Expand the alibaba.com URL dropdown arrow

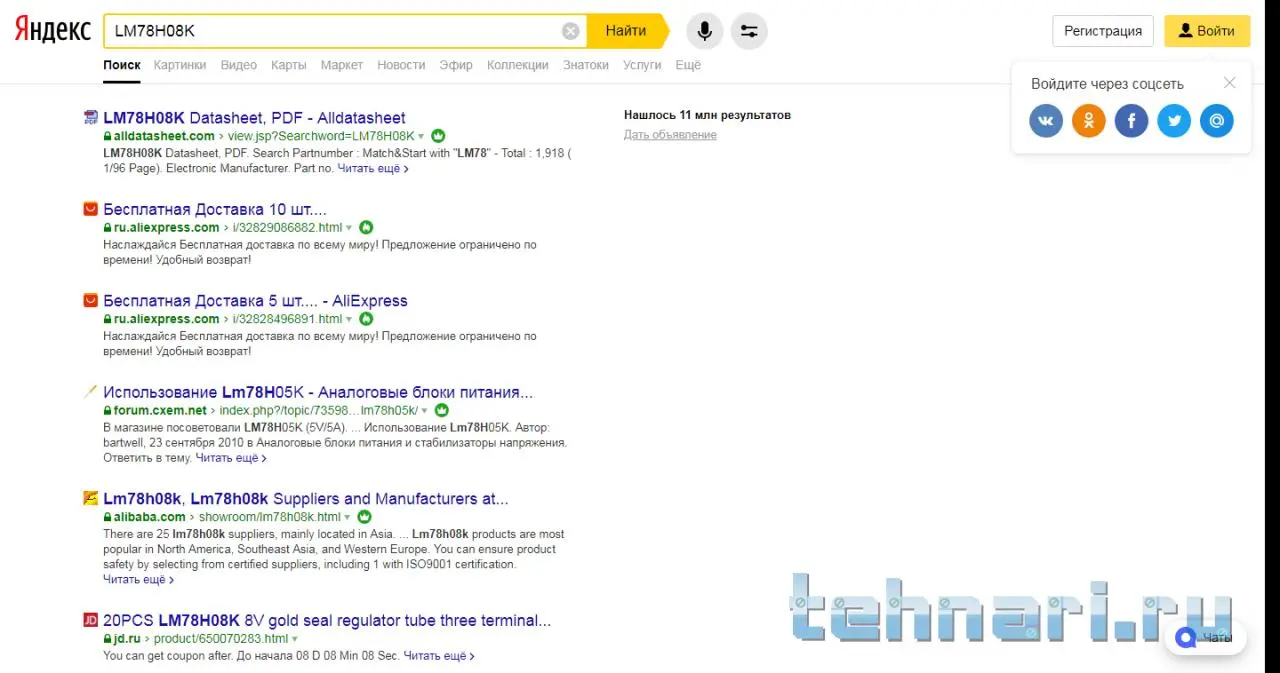point(348,518)
